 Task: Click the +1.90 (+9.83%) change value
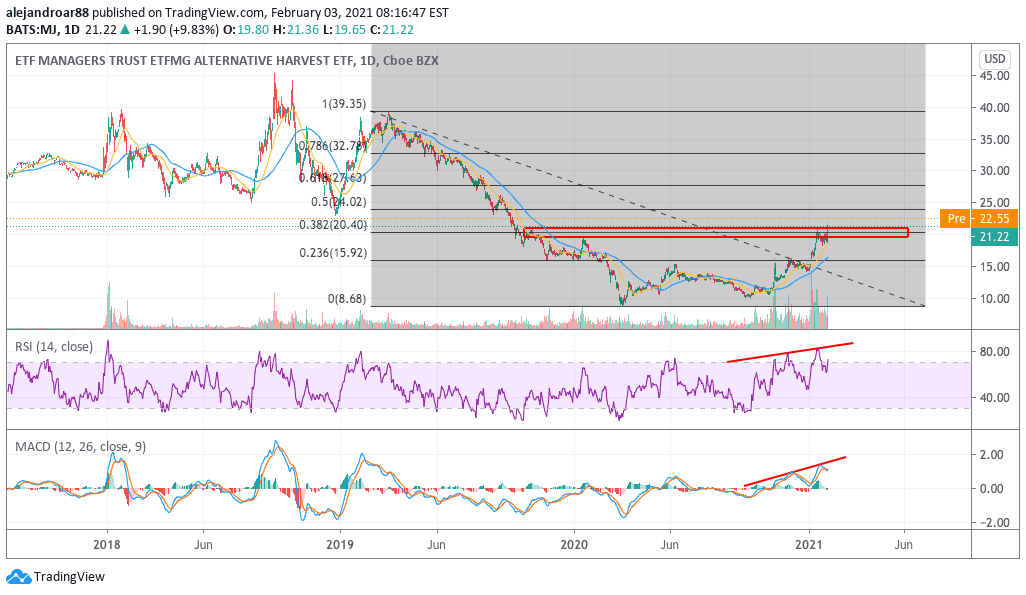tap(174, 29)
